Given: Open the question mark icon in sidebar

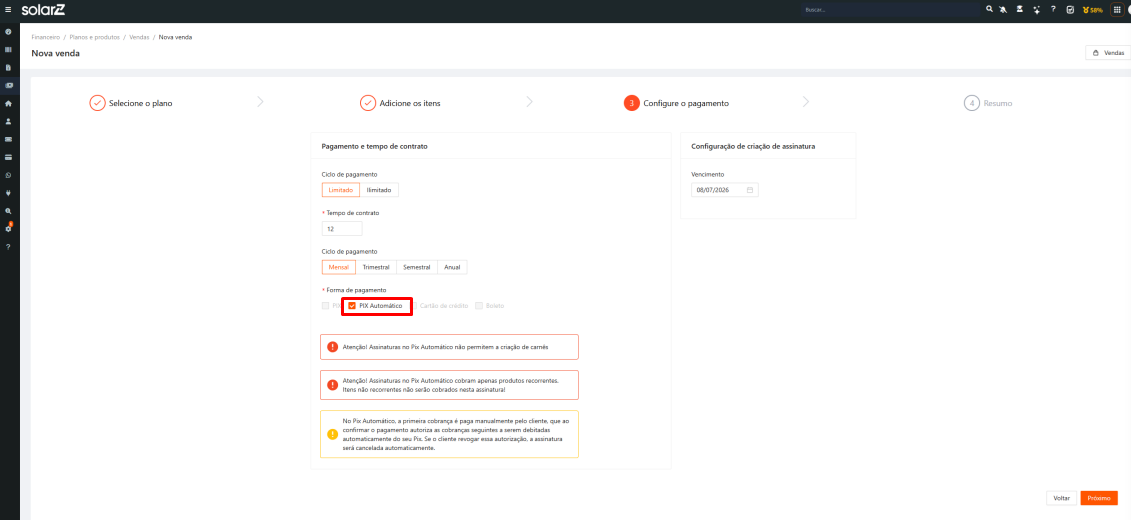Looking at the screenshot, I should [x=8, y=247].
